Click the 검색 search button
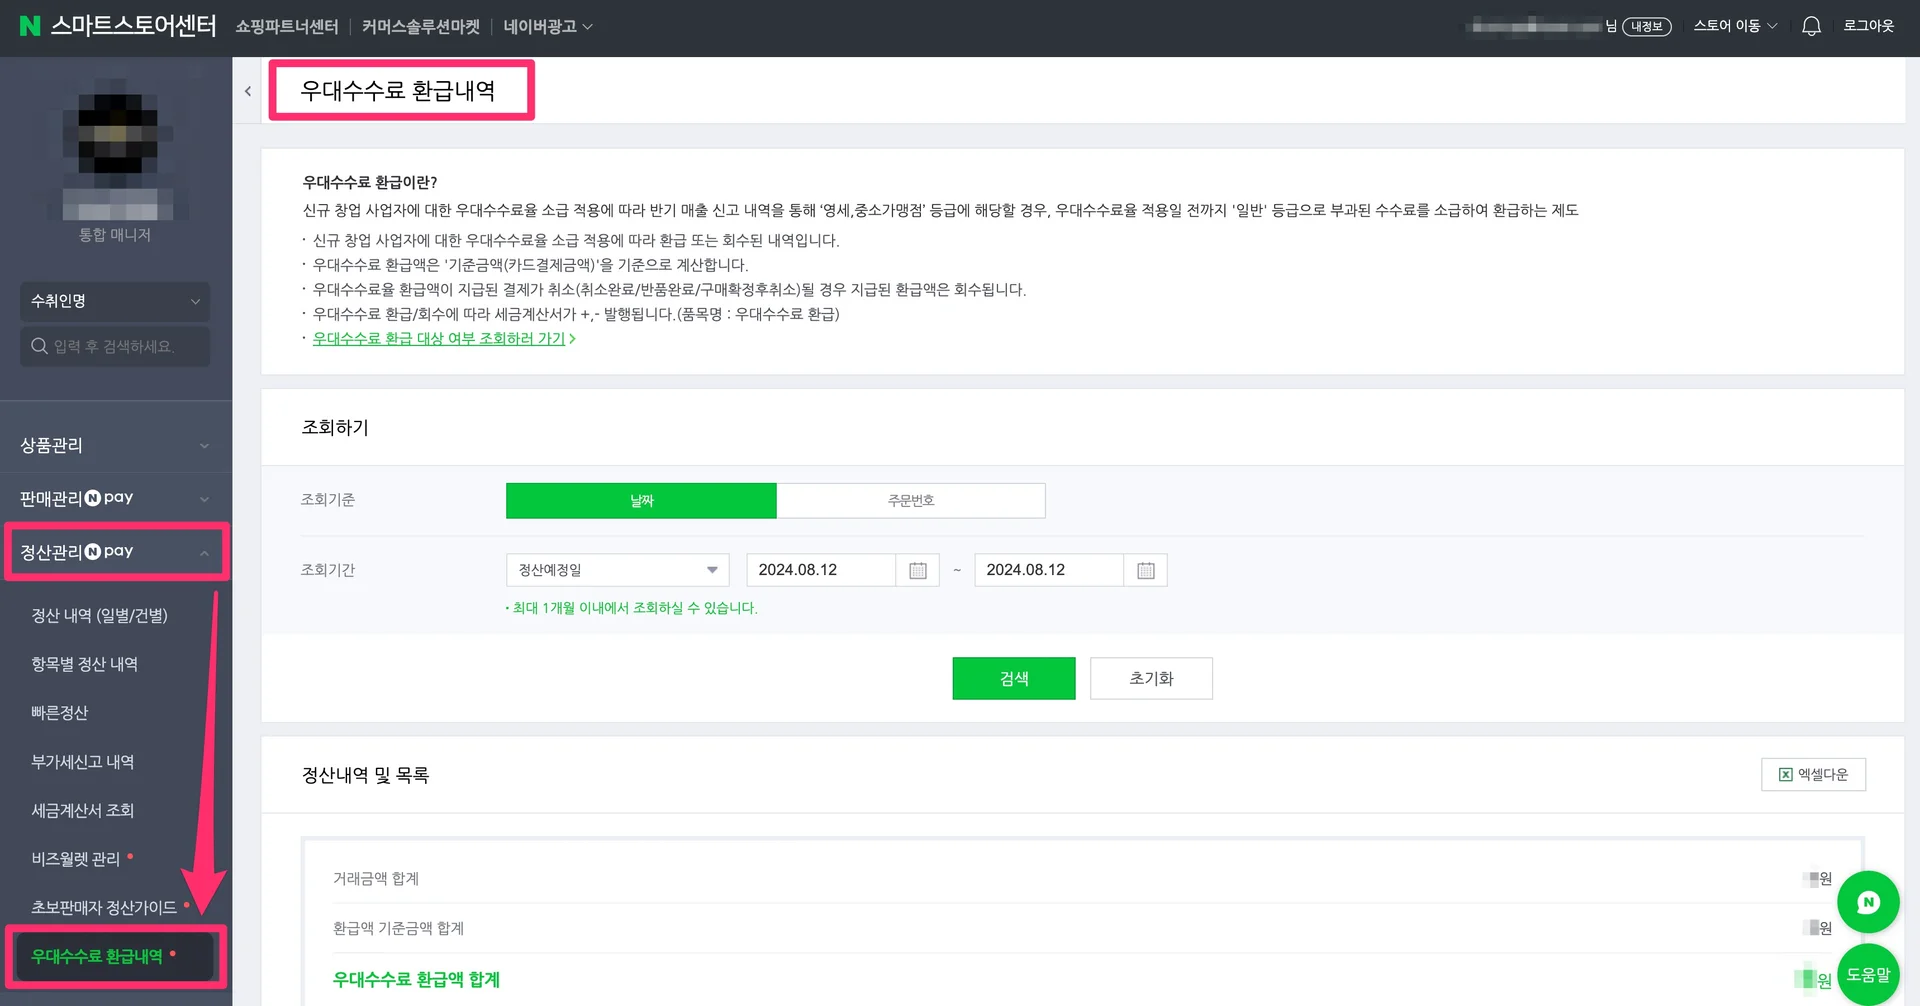The width and height of the screenshot is (1920, 1006). (x=1013, y=678)
